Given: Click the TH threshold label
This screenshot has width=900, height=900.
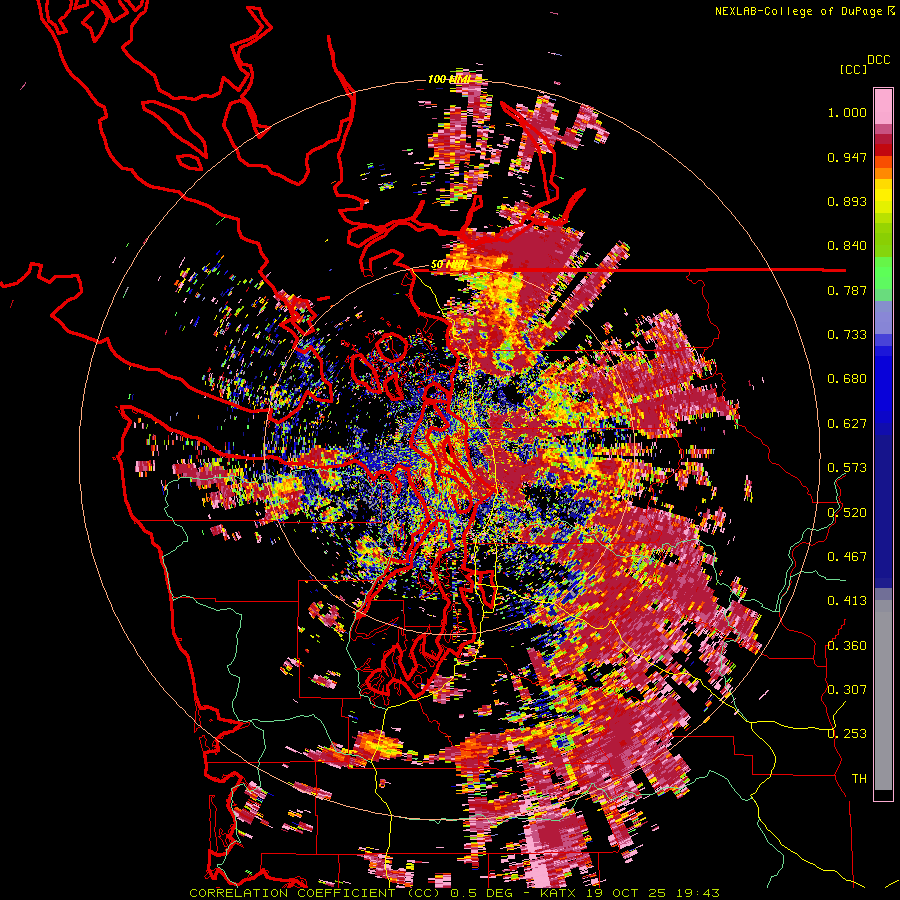Looking at the screenshot, I should [x=859, y=779].
